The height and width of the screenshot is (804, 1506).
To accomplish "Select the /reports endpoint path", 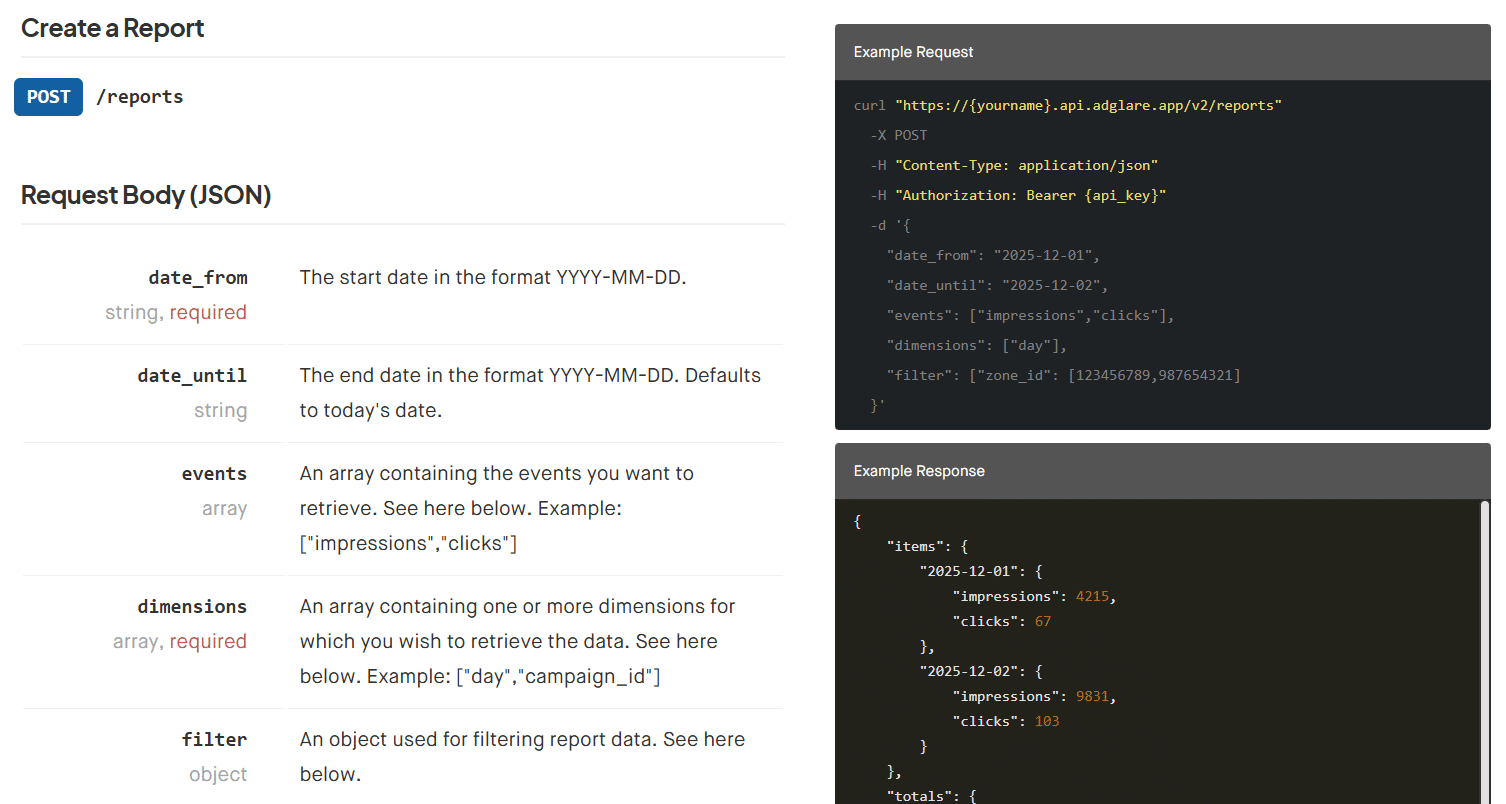I will point(139,97).
